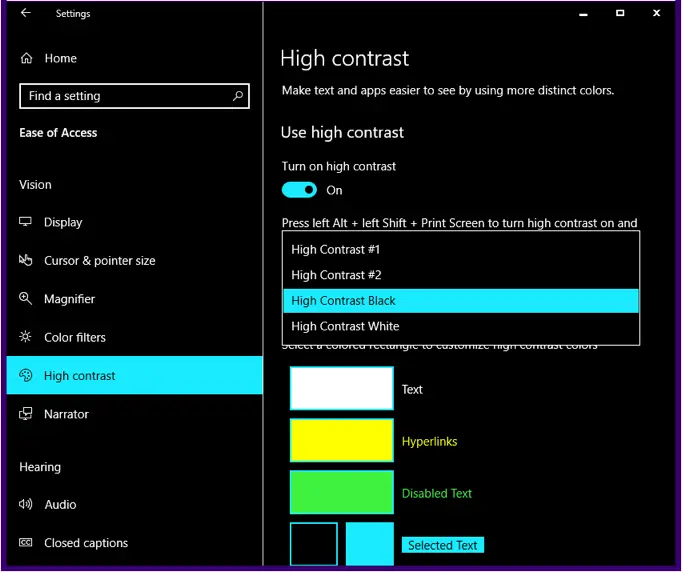Click the yellow Hyperlinks color swatch
The image size is (682, 572).
coord(342,440)
